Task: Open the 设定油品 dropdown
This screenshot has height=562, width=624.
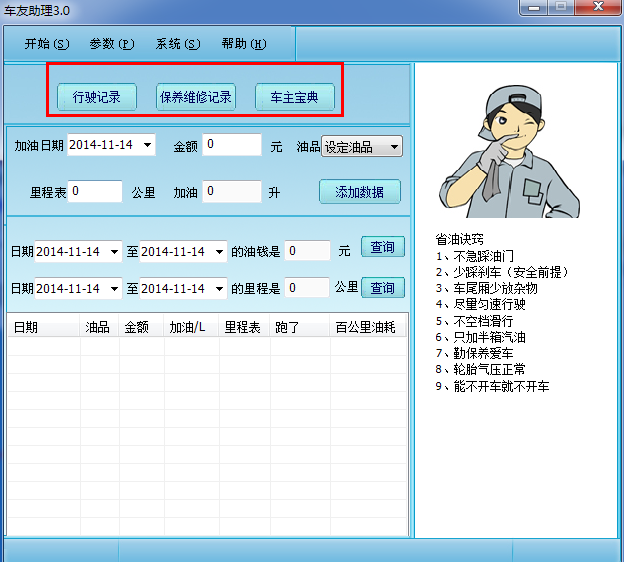Action: 362,147
